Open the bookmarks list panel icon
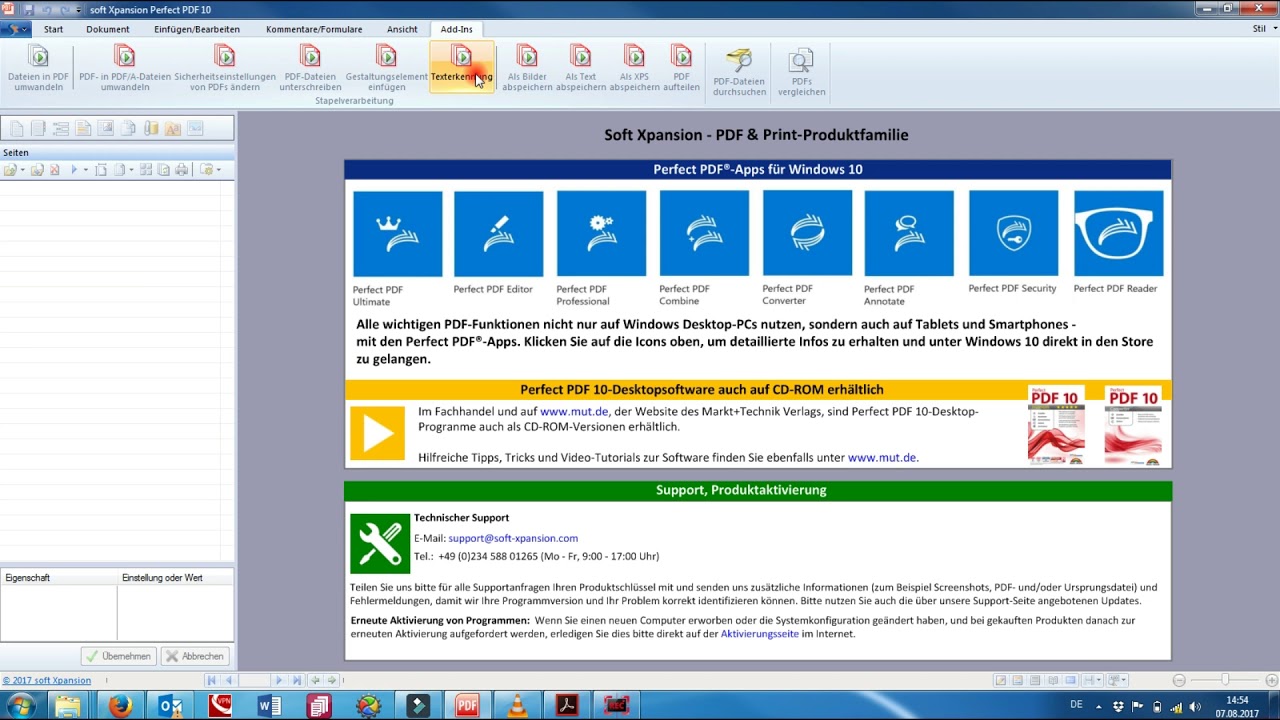 [60, 128]
